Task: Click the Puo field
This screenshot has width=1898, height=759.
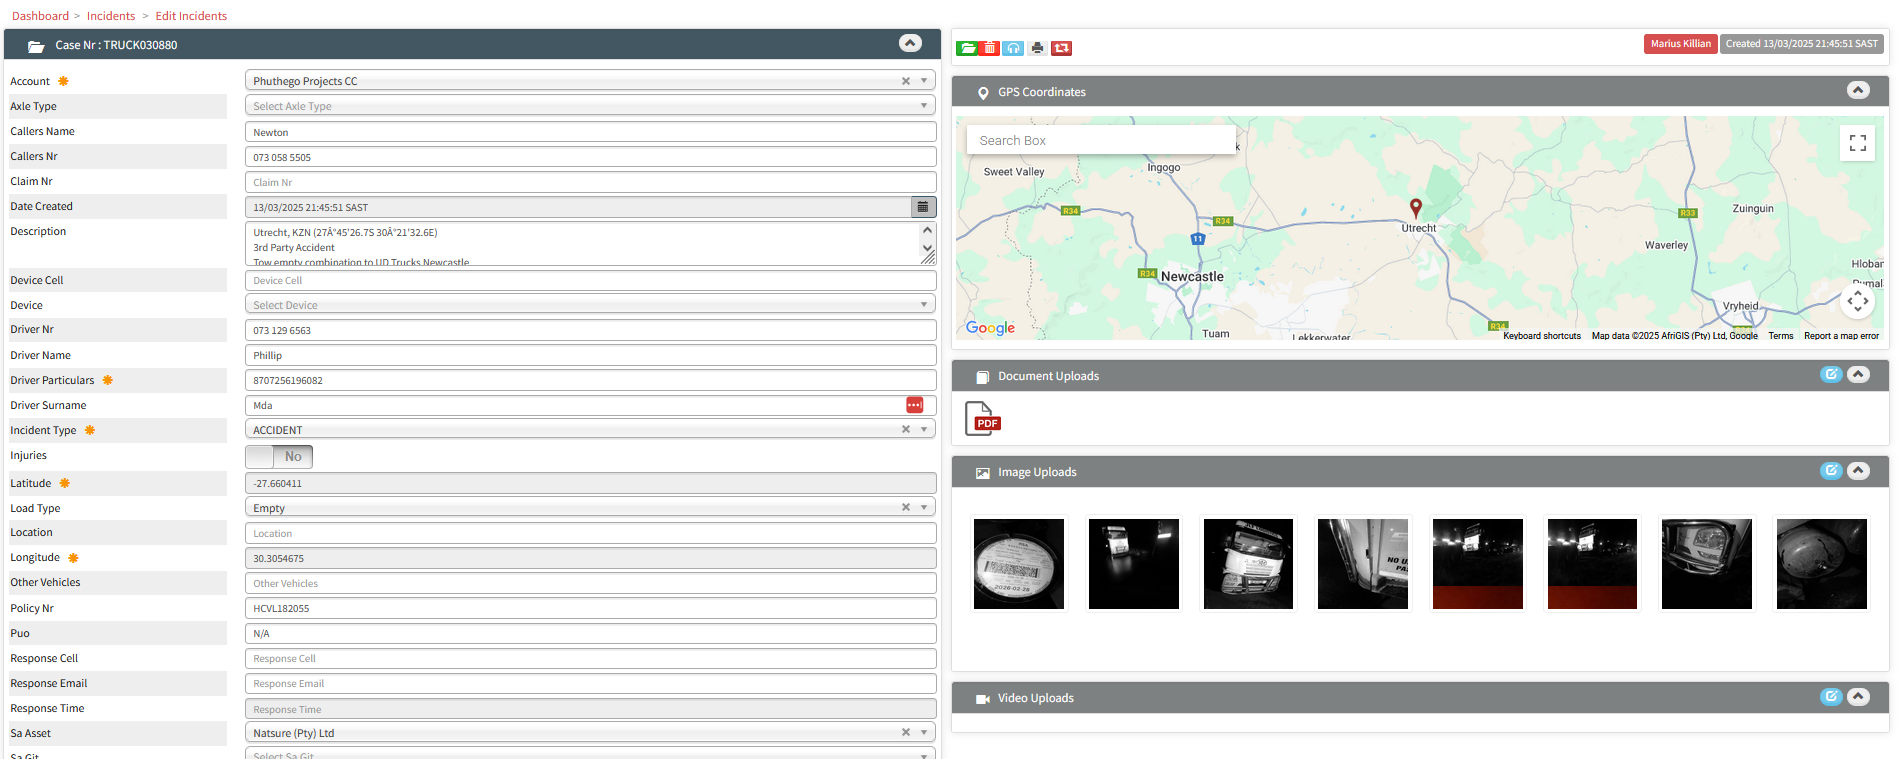Action: click(x=590, y=633)
